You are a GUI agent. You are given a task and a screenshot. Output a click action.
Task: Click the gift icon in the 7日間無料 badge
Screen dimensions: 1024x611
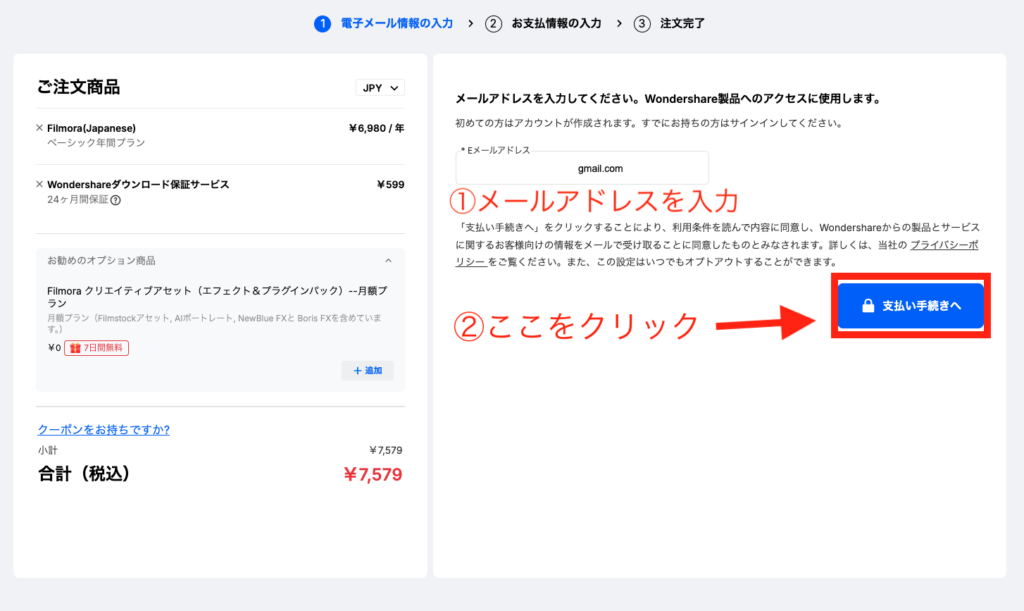click(x=75, y=346)
